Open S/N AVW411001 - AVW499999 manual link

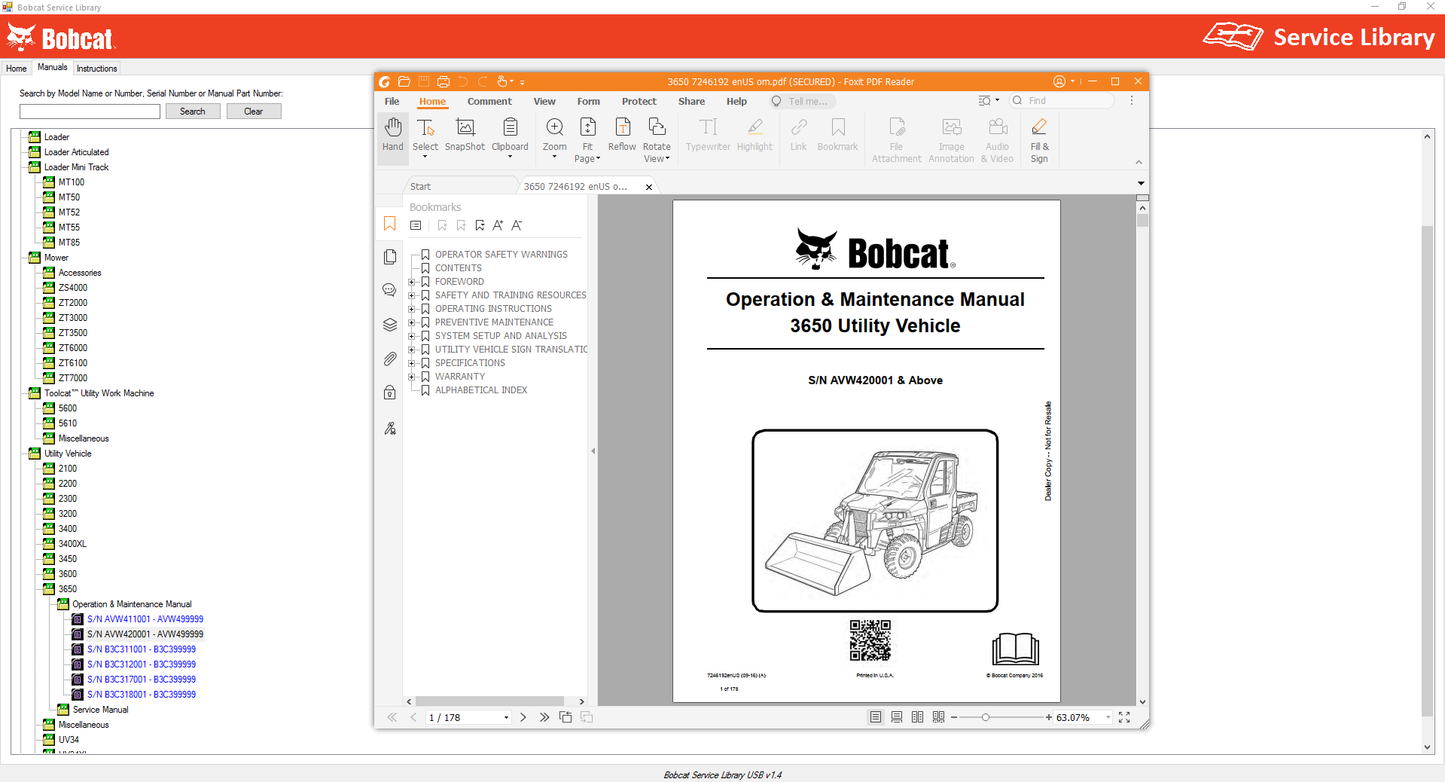pos(145,619)
